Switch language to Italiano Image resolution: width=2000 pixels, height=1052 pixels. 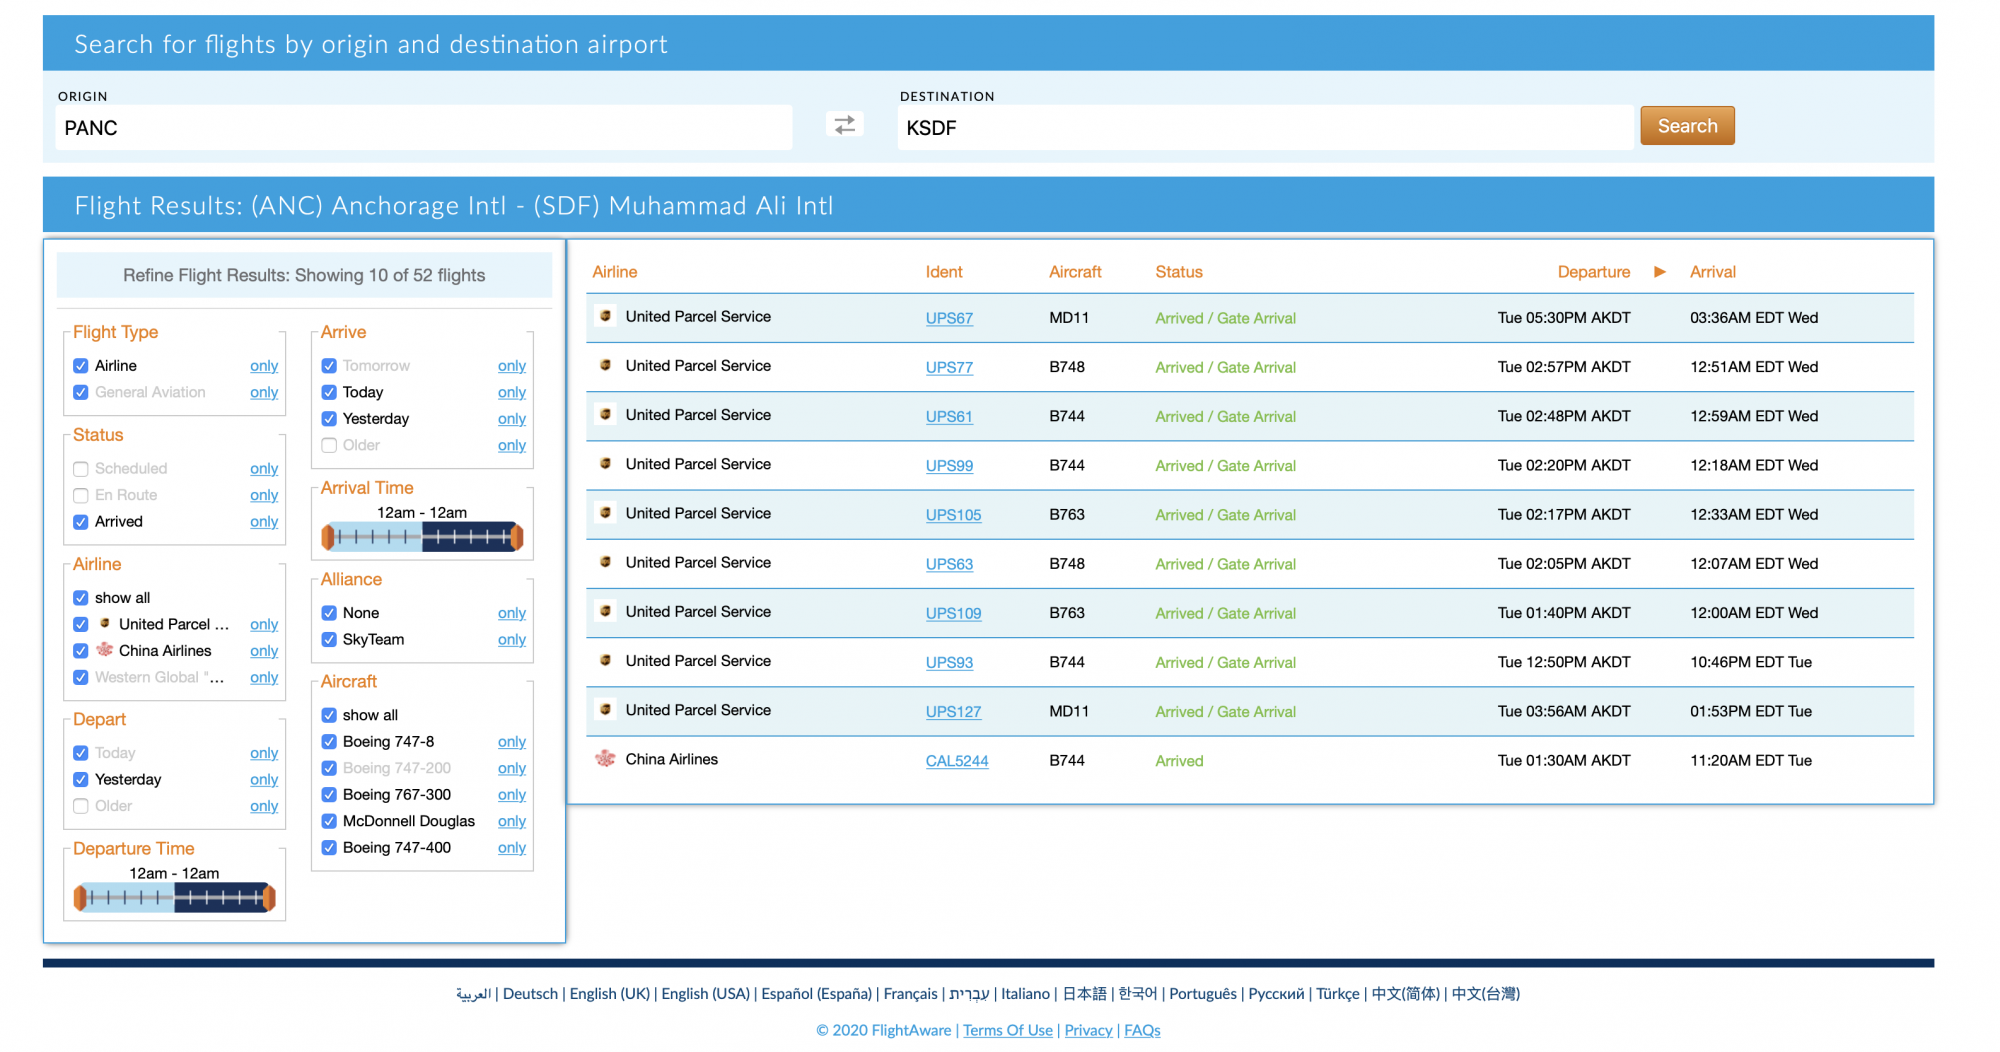point(1026,993)
